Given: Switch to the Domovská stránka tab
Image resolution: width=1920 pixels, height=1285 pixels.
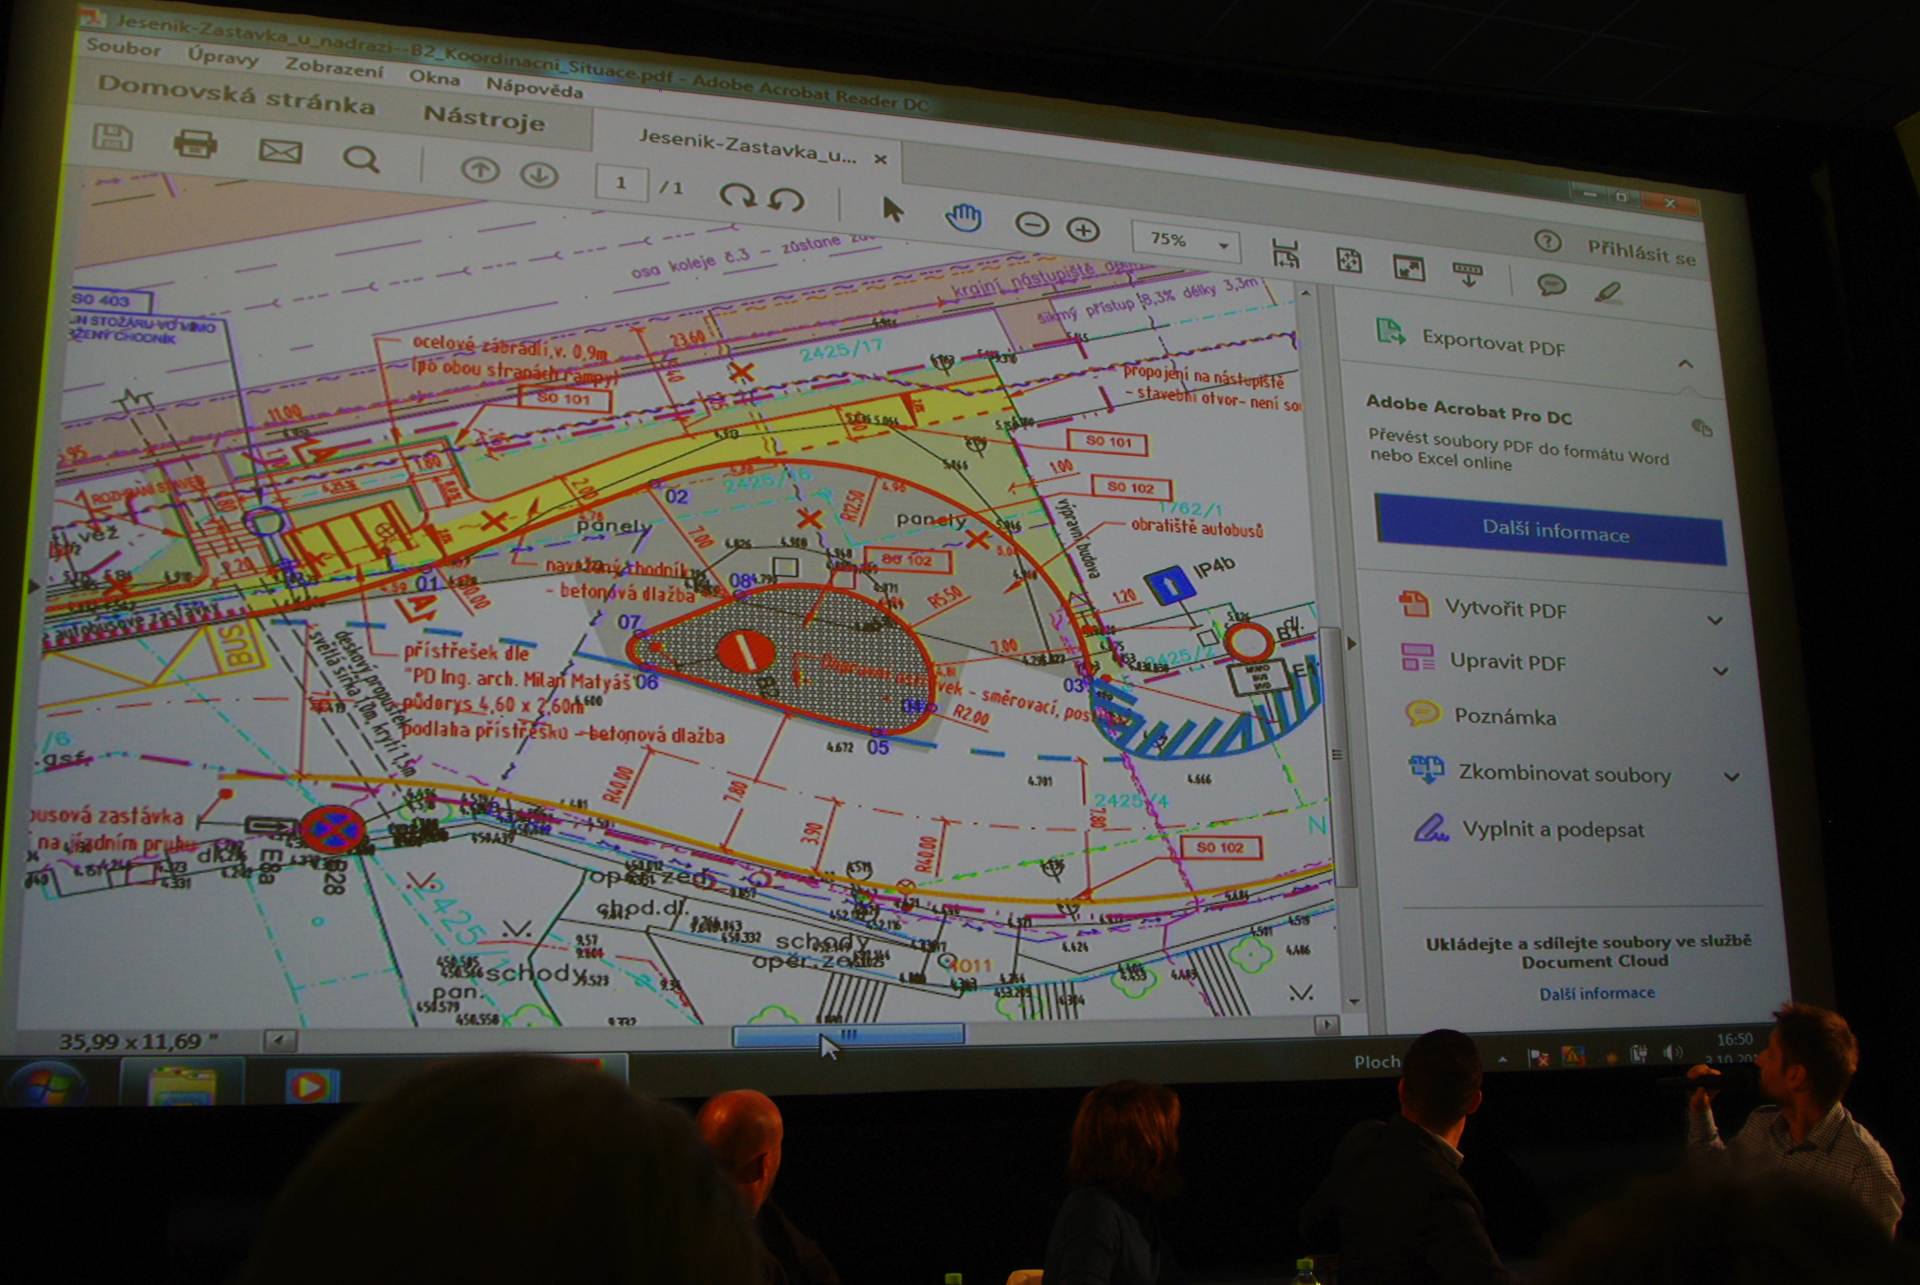Looking at the screenshot, I should pyautogui.click(x=236, y=95).
